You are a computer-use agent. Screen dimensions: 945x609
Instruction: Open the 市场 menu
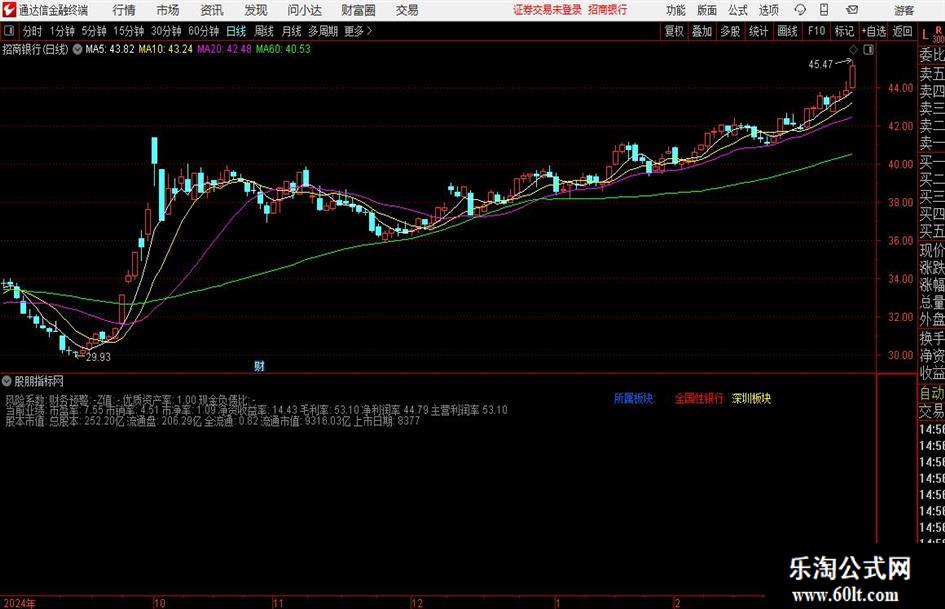click(x=168, y=10)
